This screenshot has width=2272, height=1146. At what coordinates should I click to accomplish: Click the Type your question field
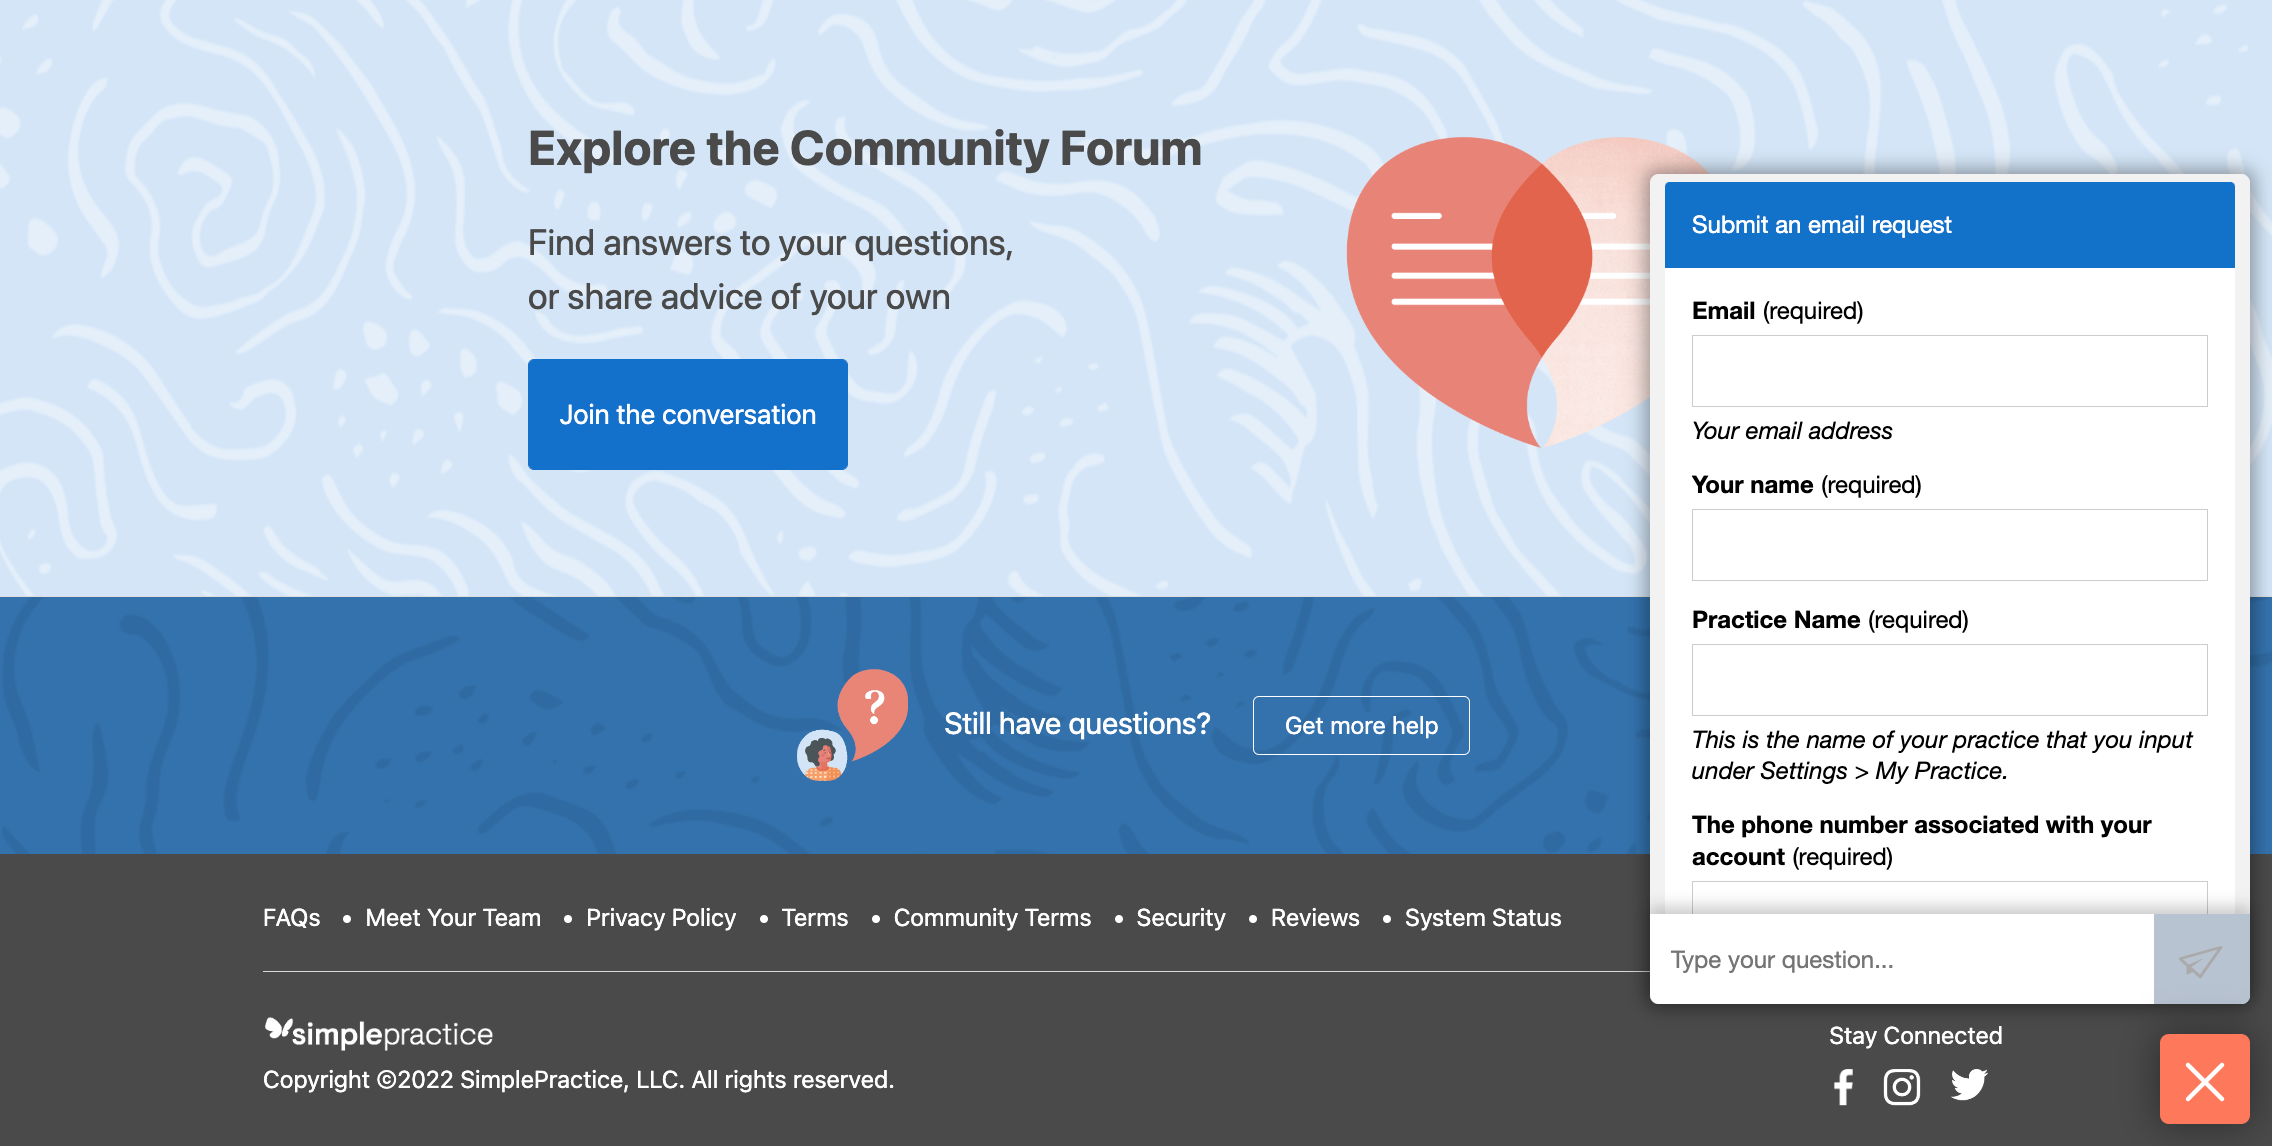(x=1900, y=959)
